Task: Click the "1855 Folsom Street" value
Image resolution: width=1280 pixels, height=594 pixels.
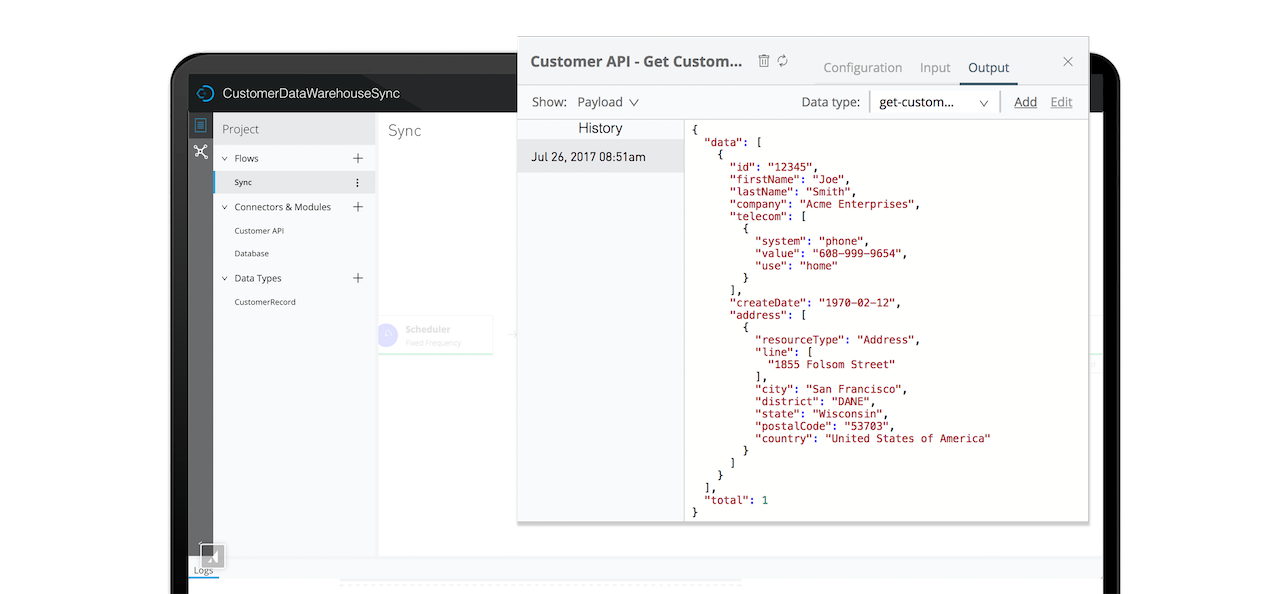Action: [x=831, y=365]
